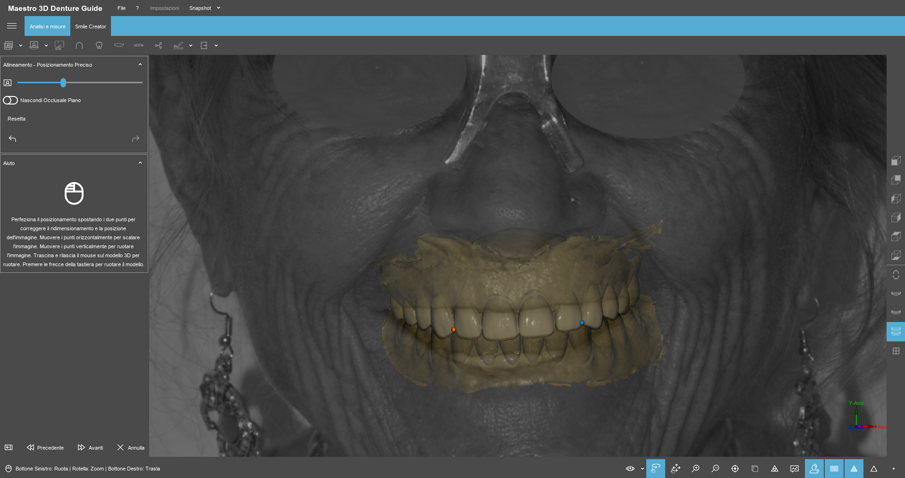
Task: Select the fourth cube view icon
Action: click(x=896, y=218)
